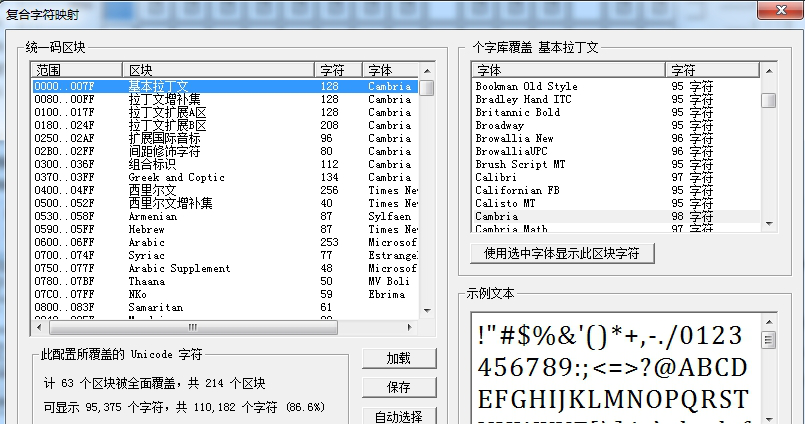Click 字符 header in Unicode block list
The height and width of the screenshot is (440, 805).
tap(338, 70)
